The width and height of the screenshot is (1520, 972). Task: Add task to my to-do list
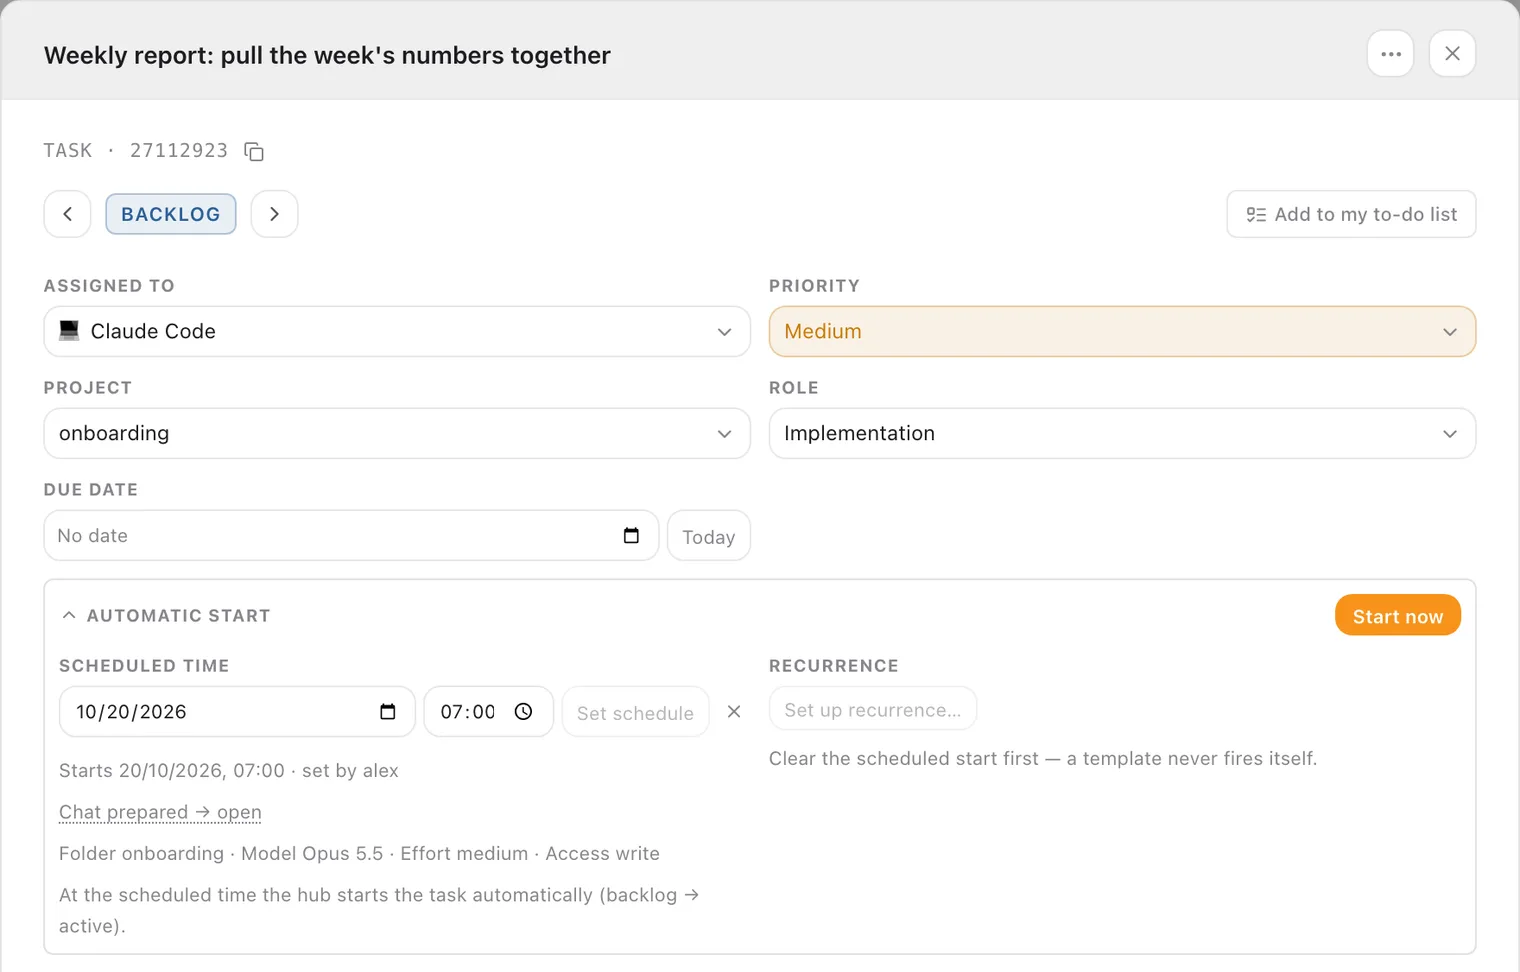click(x=1351, y=214)
